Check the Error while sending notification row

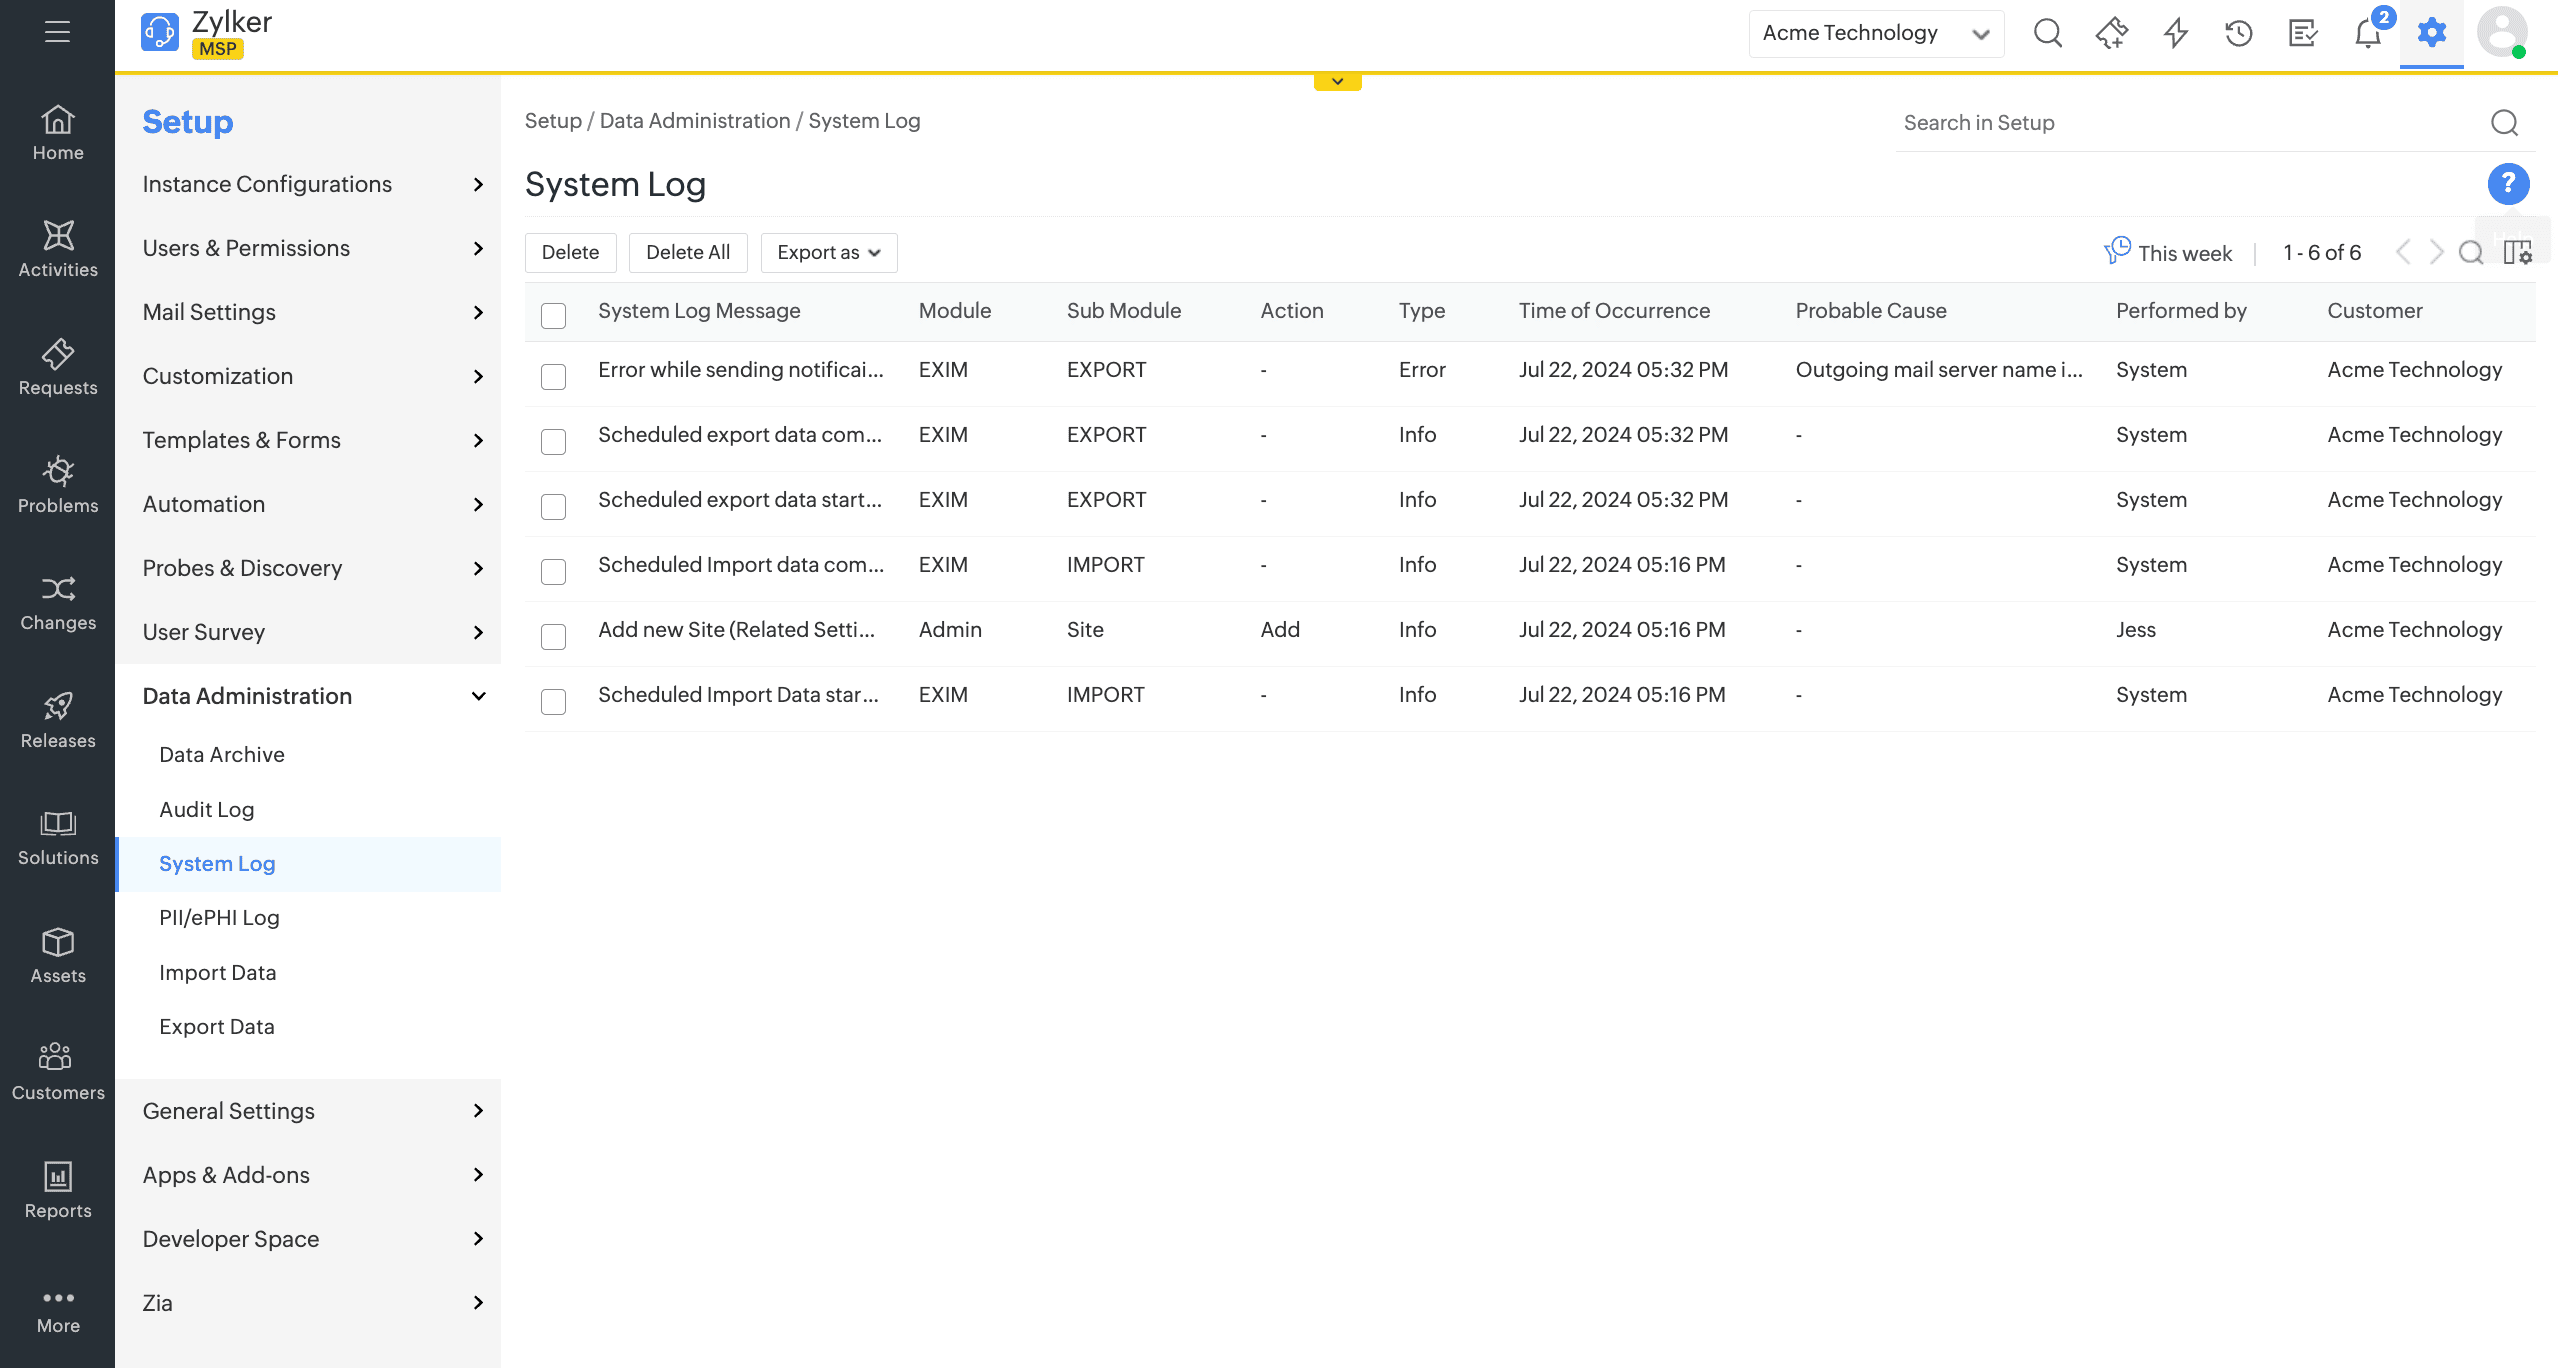pyautogui.click(x=553, y=376)
